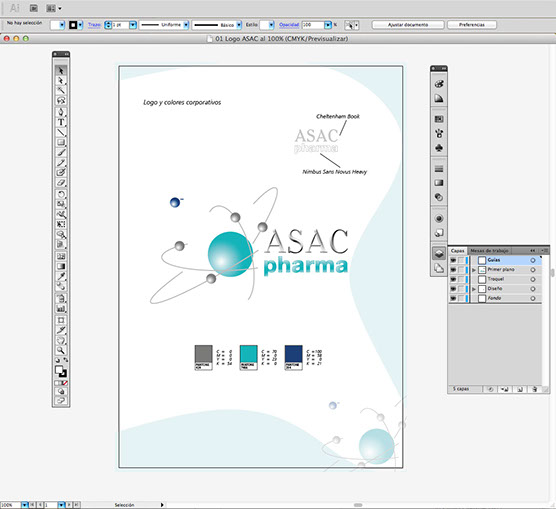Select the Type tool
Viewport: 556px width, 509px height.
[61, 122]
